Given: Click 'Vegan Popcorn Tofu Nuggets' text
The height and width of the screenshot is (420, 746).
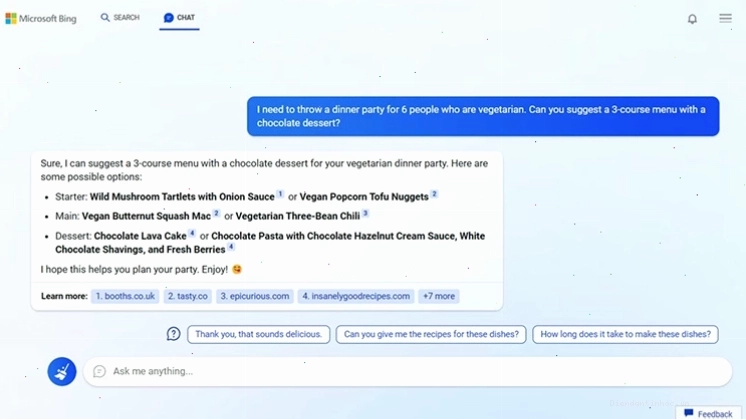Looking at the screenshot, I should click(x=364, y=197).
